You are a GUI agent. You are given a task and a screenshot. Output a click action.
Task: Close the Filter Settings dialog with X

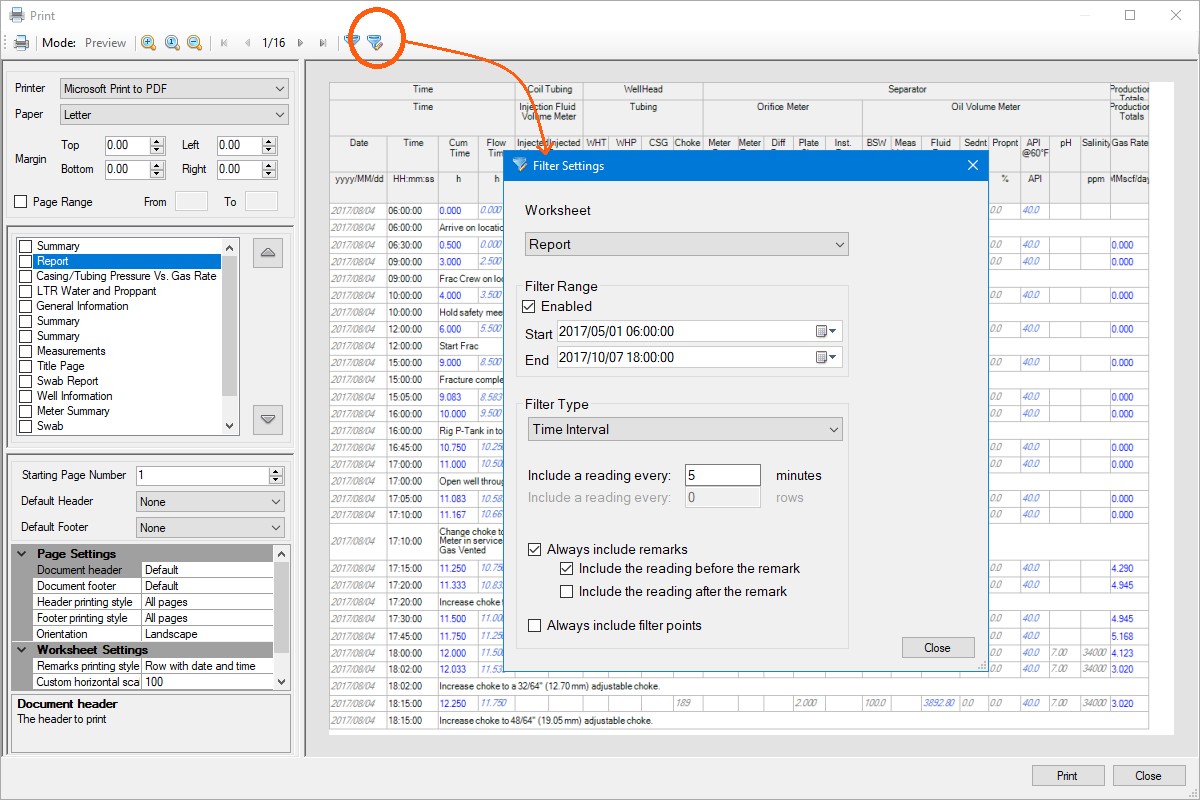(973, 165)
